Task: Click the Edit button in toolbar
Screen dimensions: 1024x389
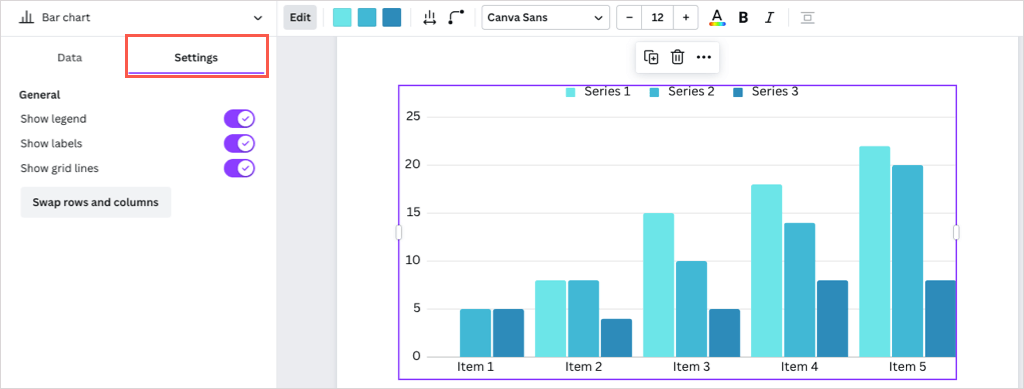Action: (300, 18)
